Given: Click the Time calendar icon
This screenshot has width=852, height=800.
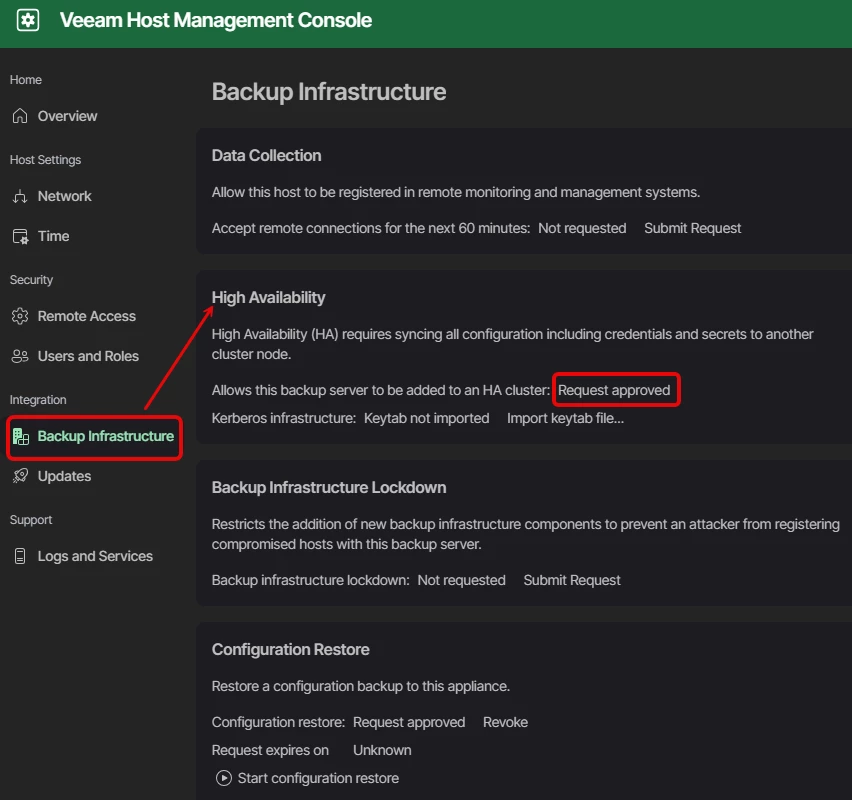Looking at the screenshot, I should click(20, 236).
